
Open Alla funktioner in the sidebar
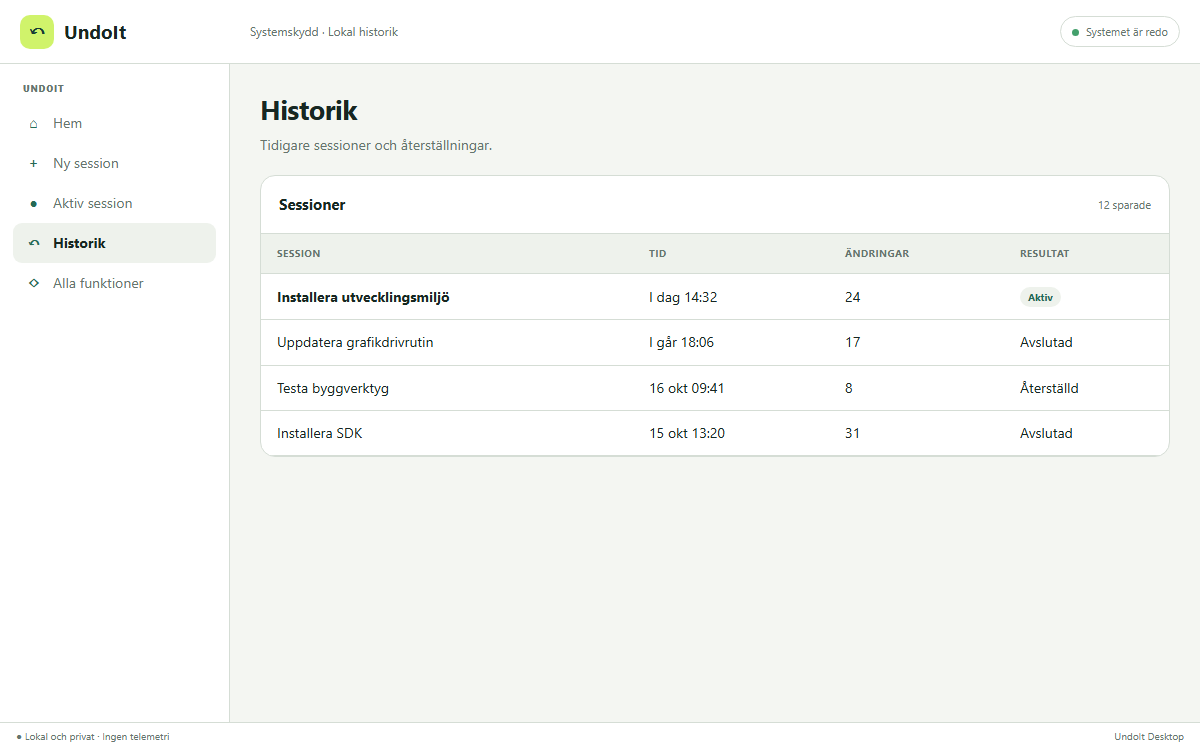click(x=114, y=283)
